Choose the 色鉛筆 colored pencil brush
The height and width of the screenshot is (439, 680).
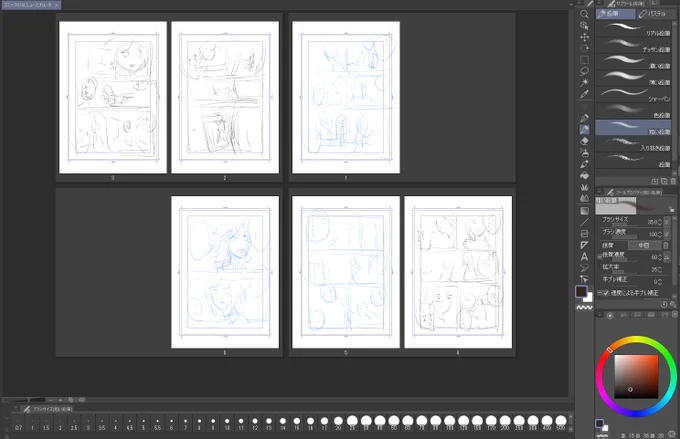[633, 111]
